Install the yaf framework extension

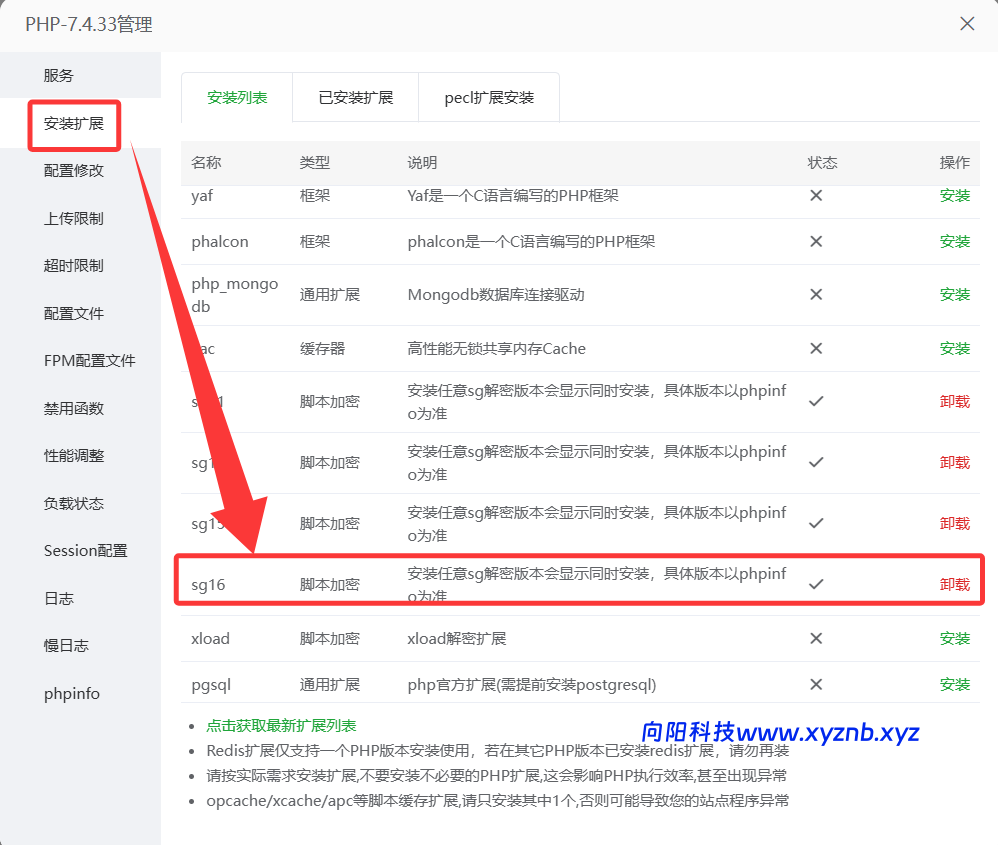click(954, 196)
